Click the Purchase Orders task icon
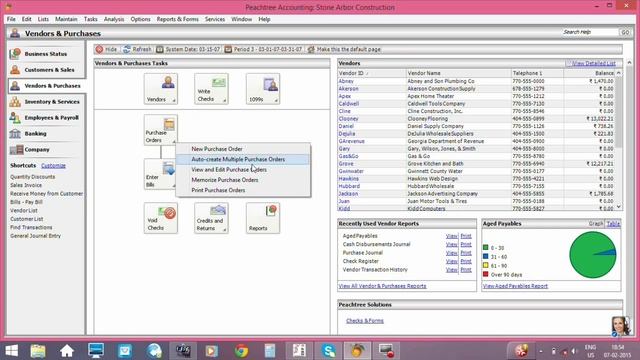 [160, 130]
